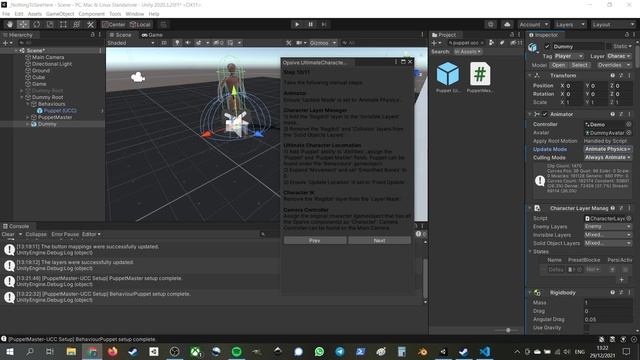The image size is (640, 360).
Task: Filter Project search by label icon
Action: click(502, 42)
